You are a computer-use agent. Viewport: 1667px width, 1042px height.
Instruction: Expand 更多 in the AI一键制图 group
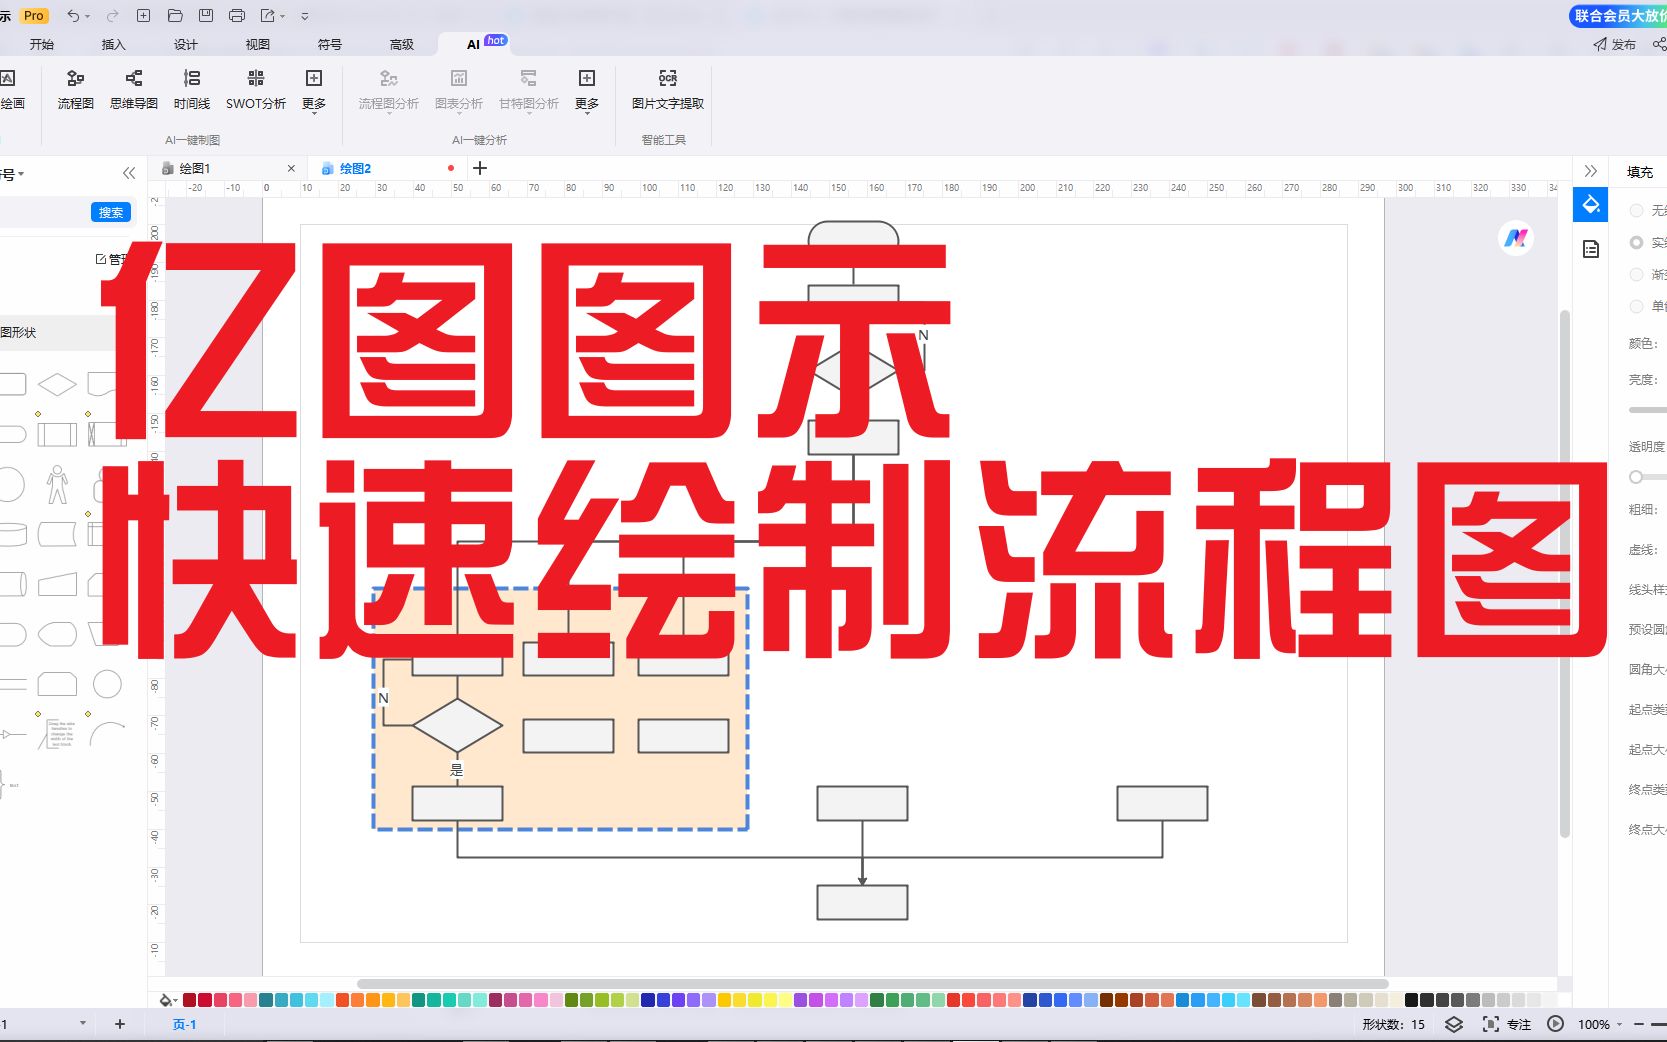(314, 91)
